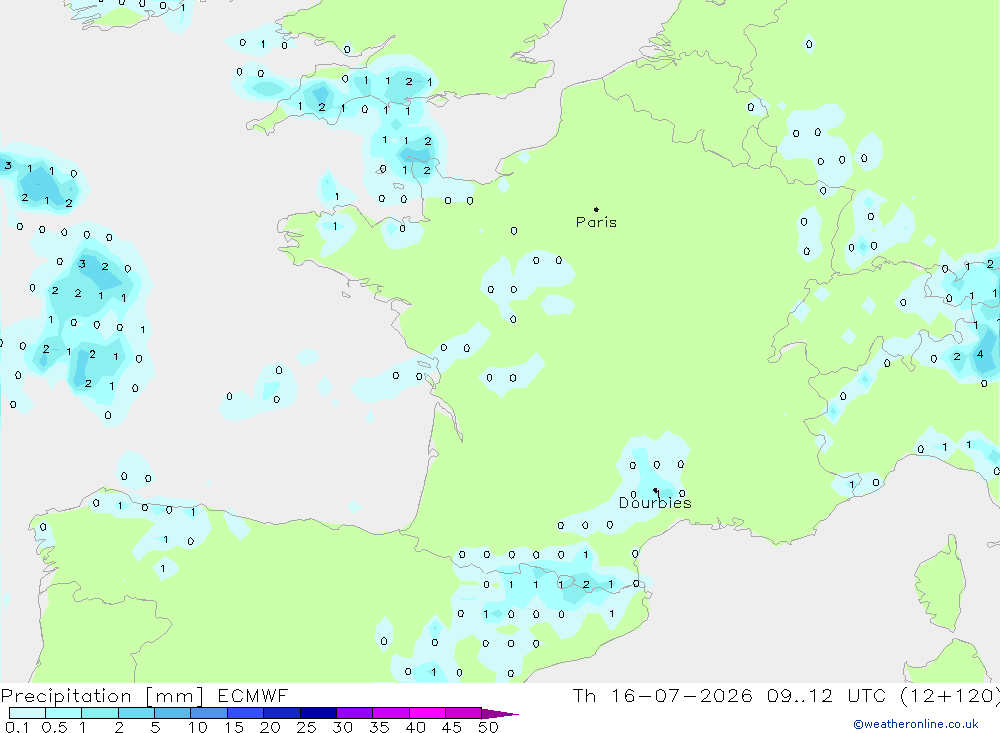Click the 30 mm purple legend swatch
Image resolution: width=1000 pixels, height=733 pixels.
(354, 713)
